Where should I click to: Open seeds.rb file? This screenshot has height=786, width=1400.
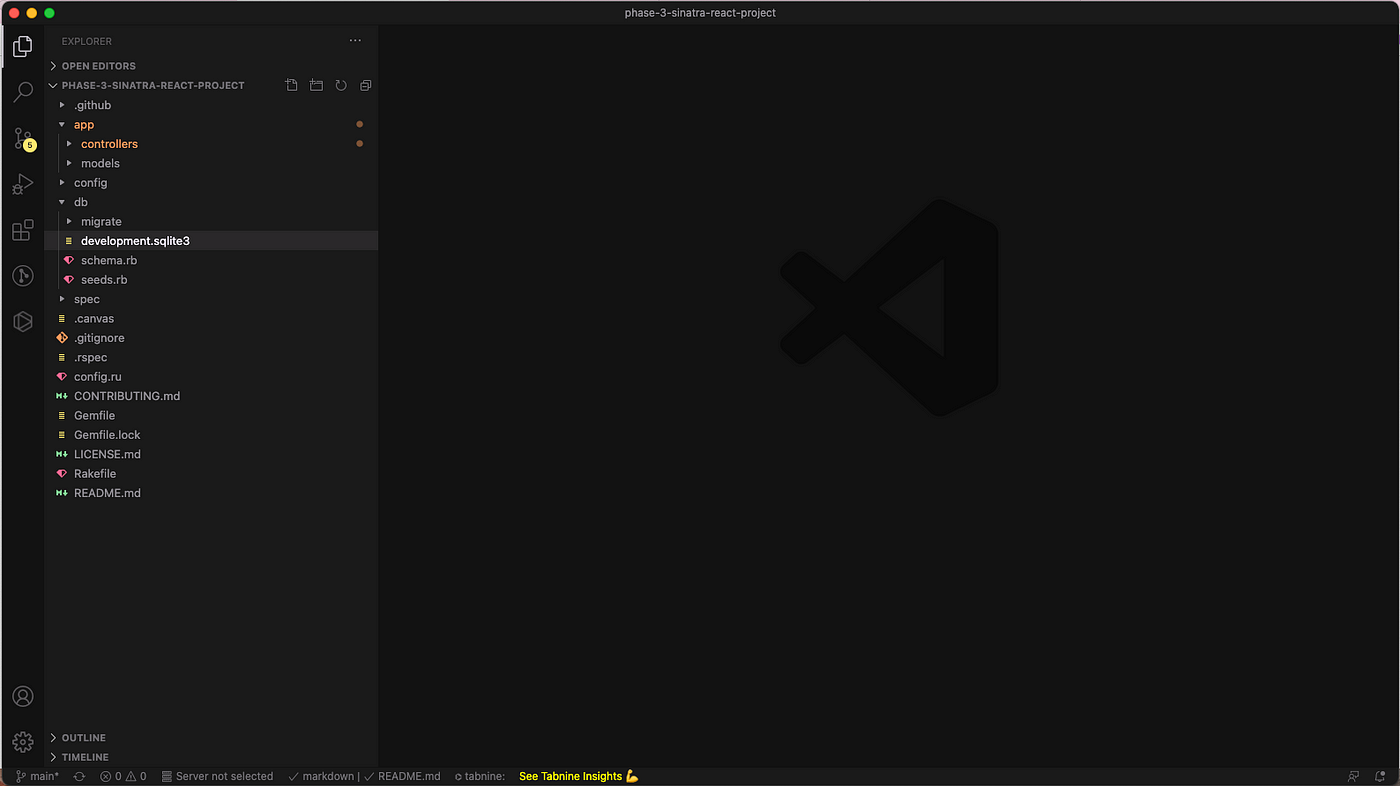213,280
